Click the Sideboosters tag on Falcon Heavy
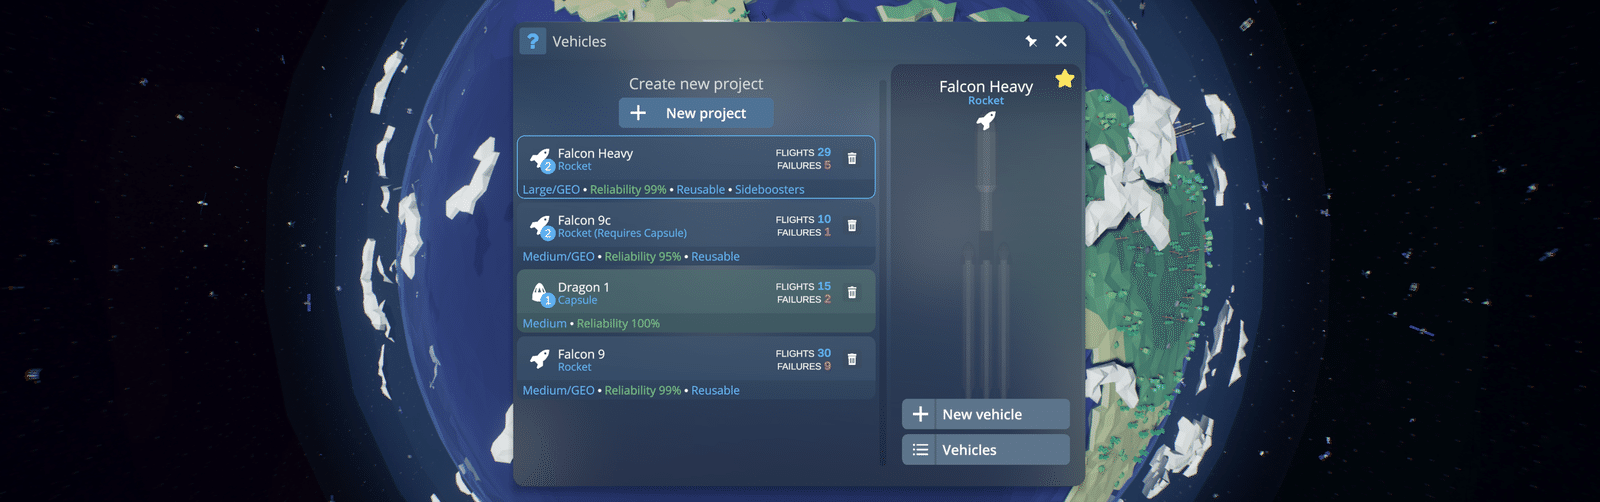Screen dimensions: 1600x502 [x=769, y=190]
